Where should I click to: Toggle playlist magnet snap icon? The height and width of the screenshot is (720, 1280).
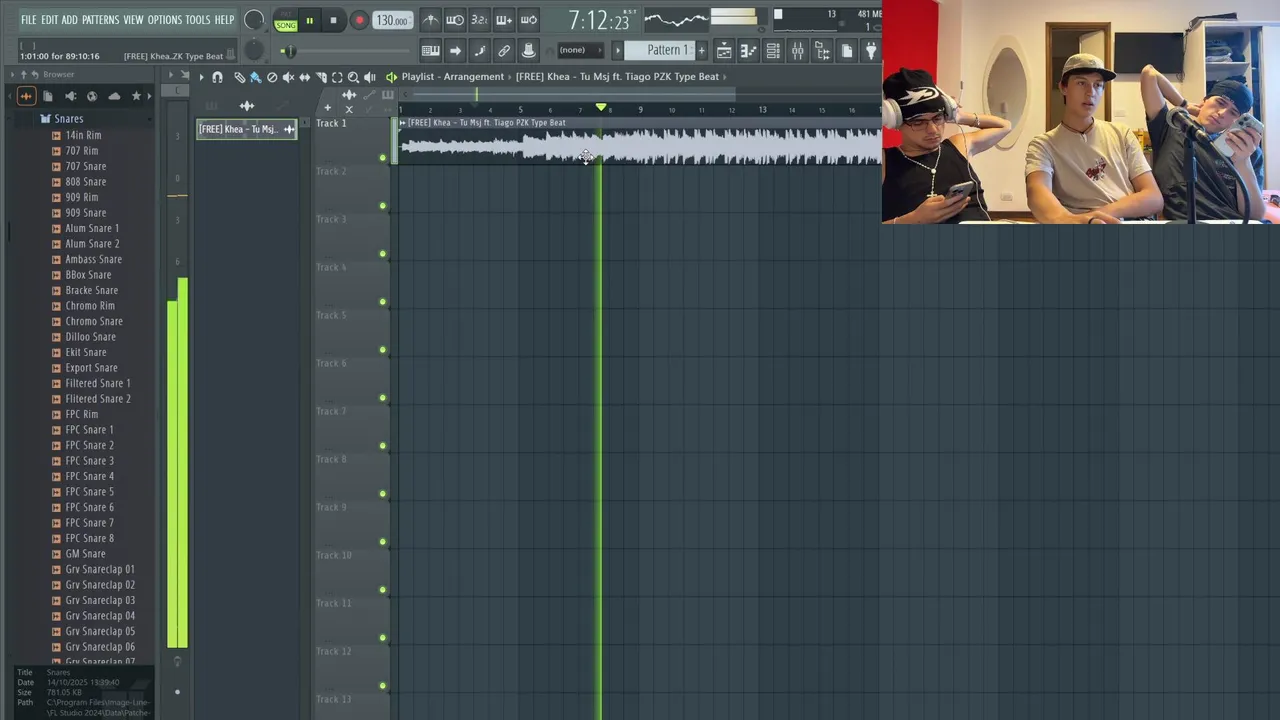tap(217, 77)
